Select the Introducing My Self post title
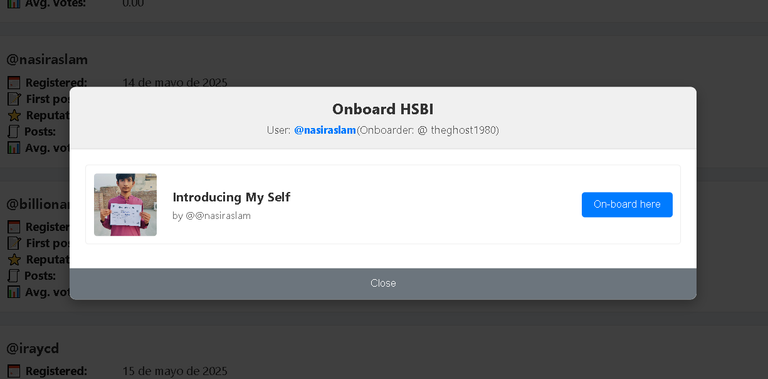Image resolution: width=768 pixels, height=379 pixels. [231, 197]
